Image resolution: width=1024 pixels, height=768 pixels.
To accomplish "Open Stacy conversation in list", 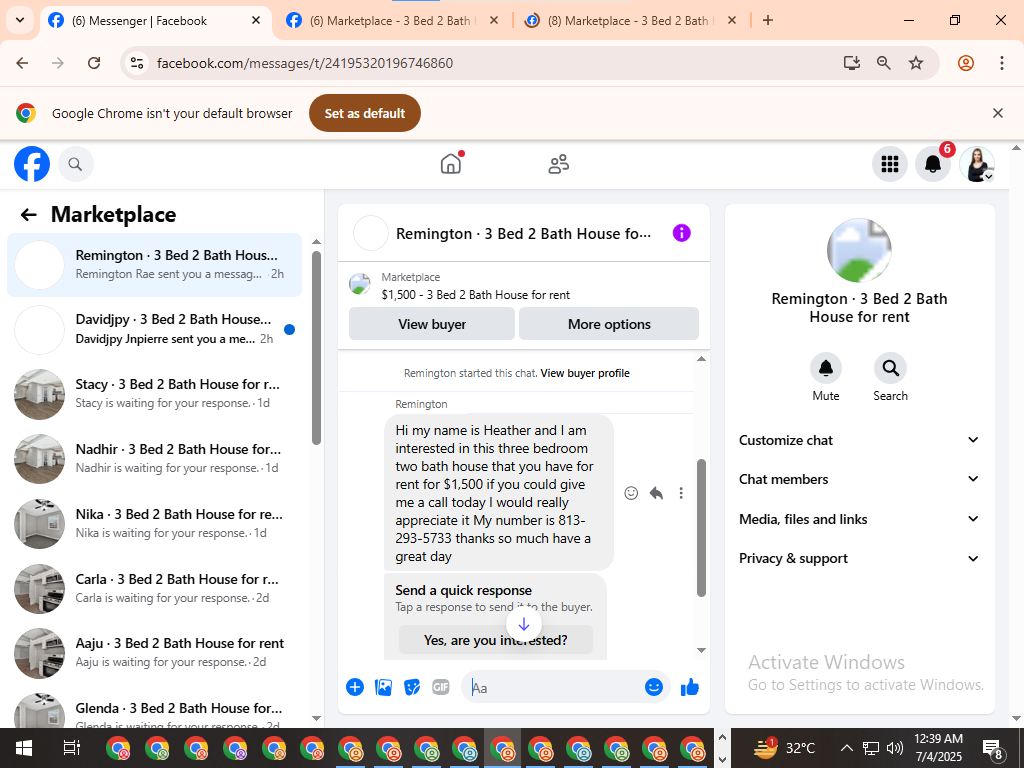I will click(155, 394).
